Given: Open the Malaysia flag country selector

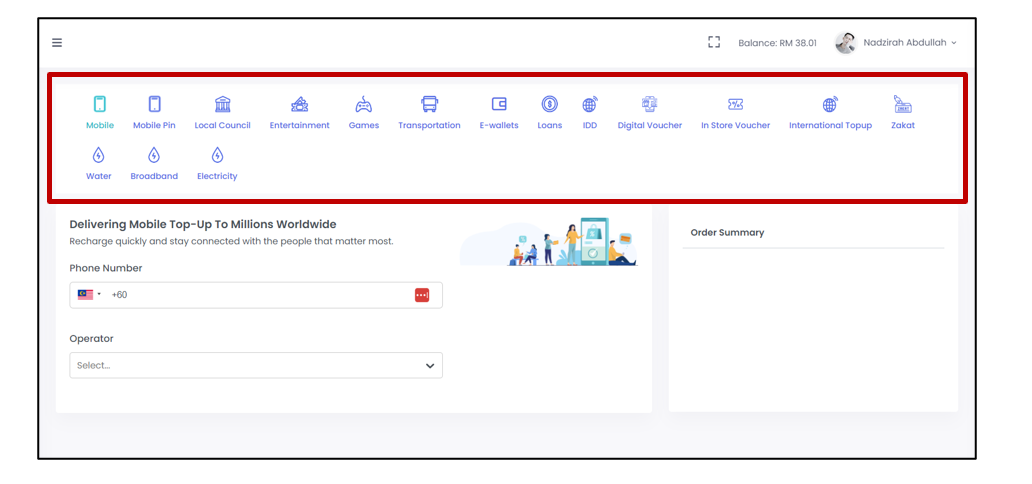Looking at the screenshot, I should [x=89, y=295].
